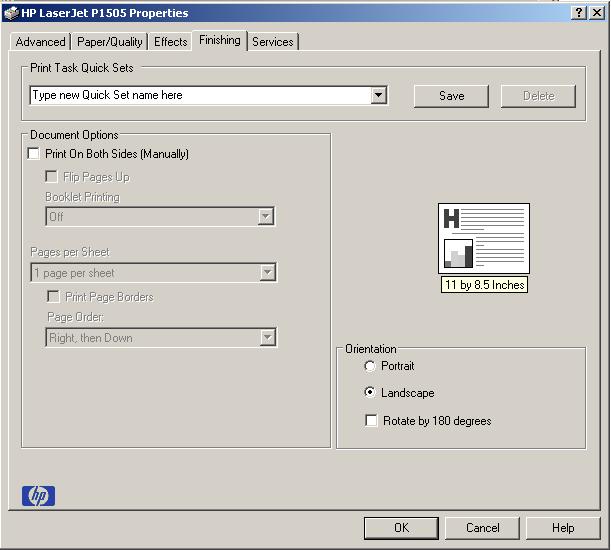Viewport: 611px width, 550px height.
Task: Open the Page Order dropdown
Action: [x=267, y=338]
